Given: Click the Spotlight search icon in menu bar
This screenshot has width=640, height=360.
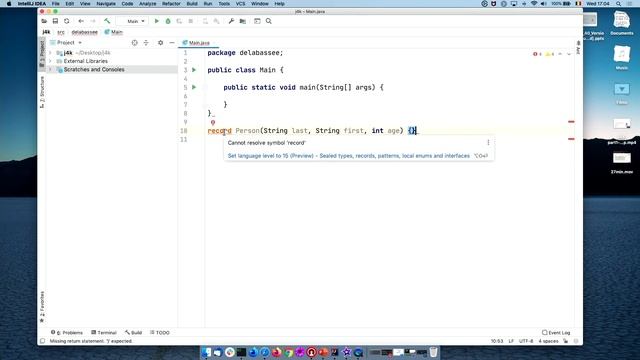Looking at the screenshot, I should point(619,4).
